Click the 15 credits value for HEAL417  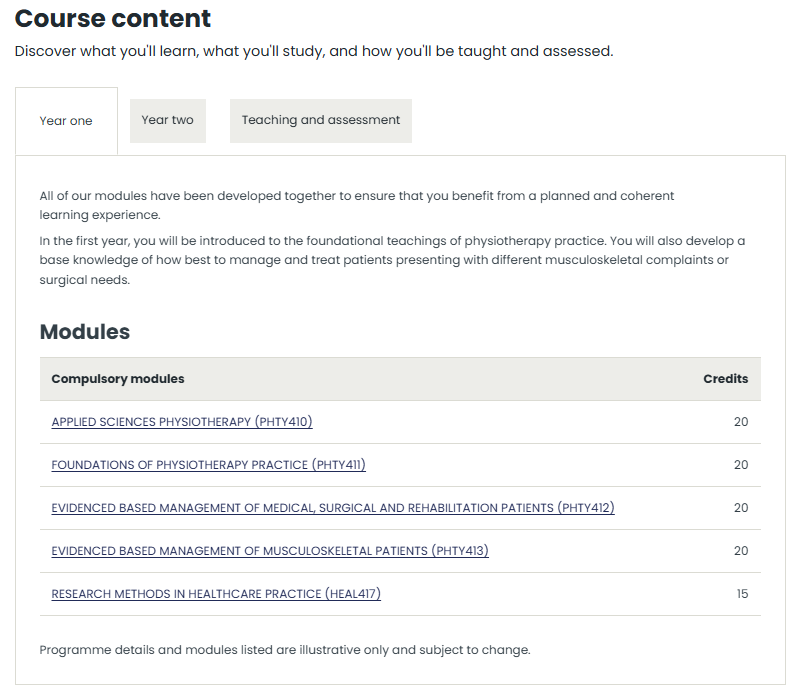coord(741,594)
